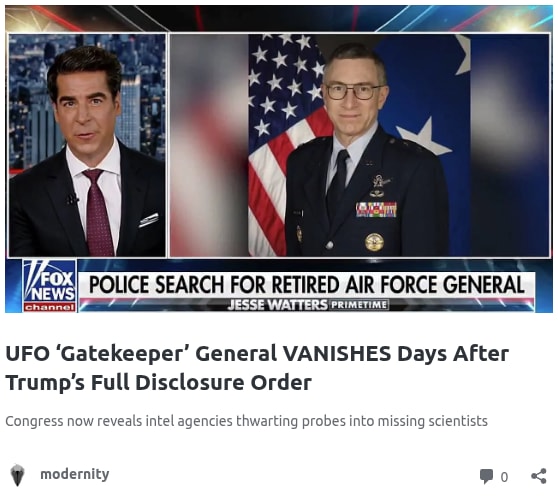This screenshot has width=558, height=499.
Task: Click the gold badge on general's jacket
Action: tap(374, 242)
